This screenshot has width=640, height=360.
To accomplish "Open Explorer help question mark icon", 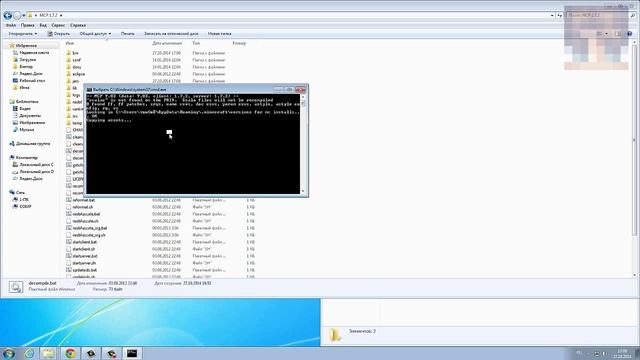I will (x=629, y=34).
